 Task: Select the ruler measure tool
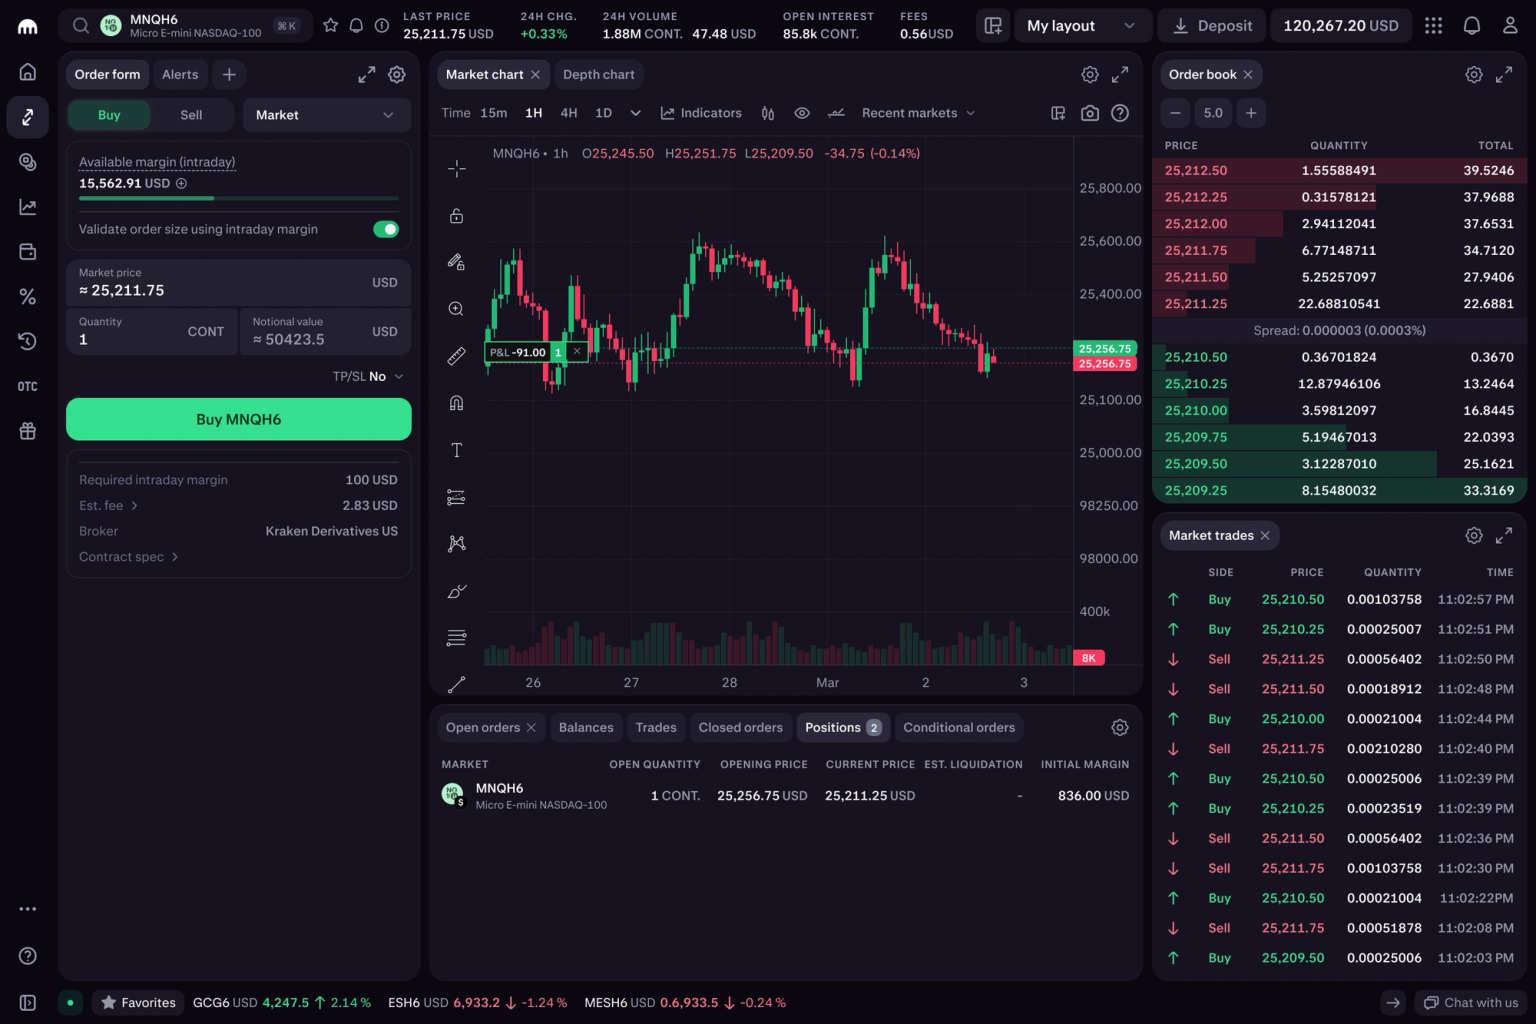coord(456,356)
